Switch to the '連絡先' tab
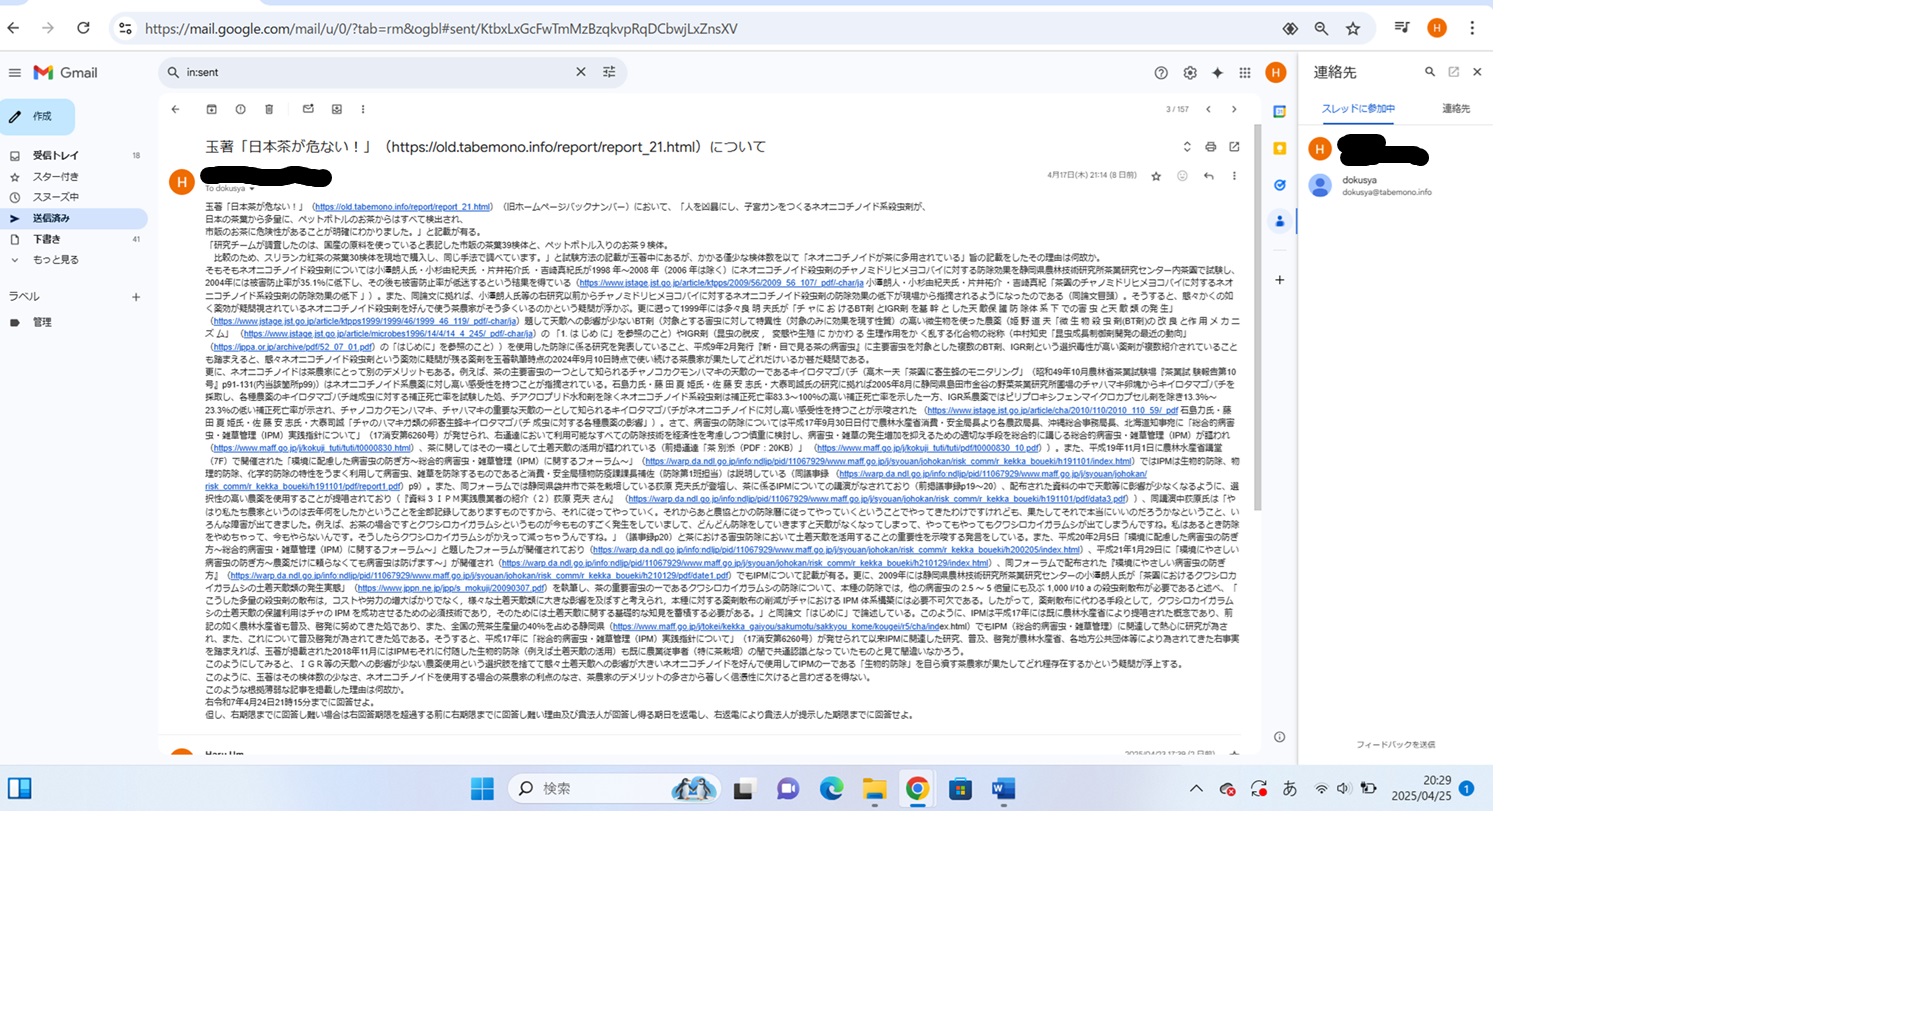 point(1455,108)
